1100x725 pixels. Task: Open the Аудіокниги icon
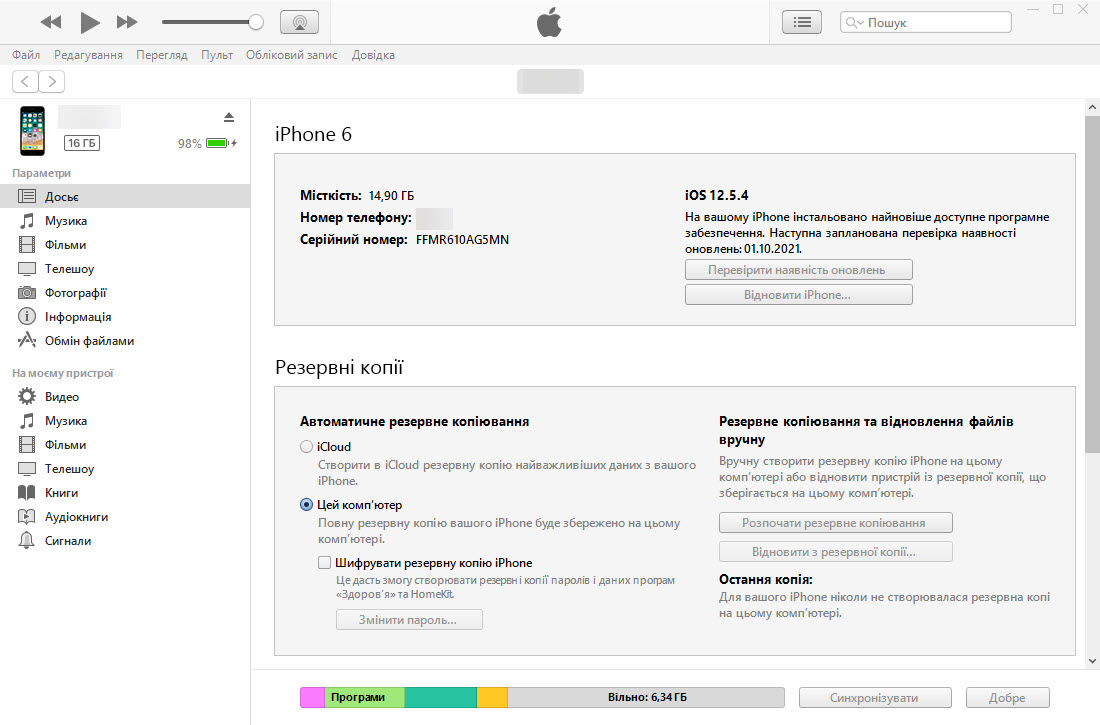27,517
